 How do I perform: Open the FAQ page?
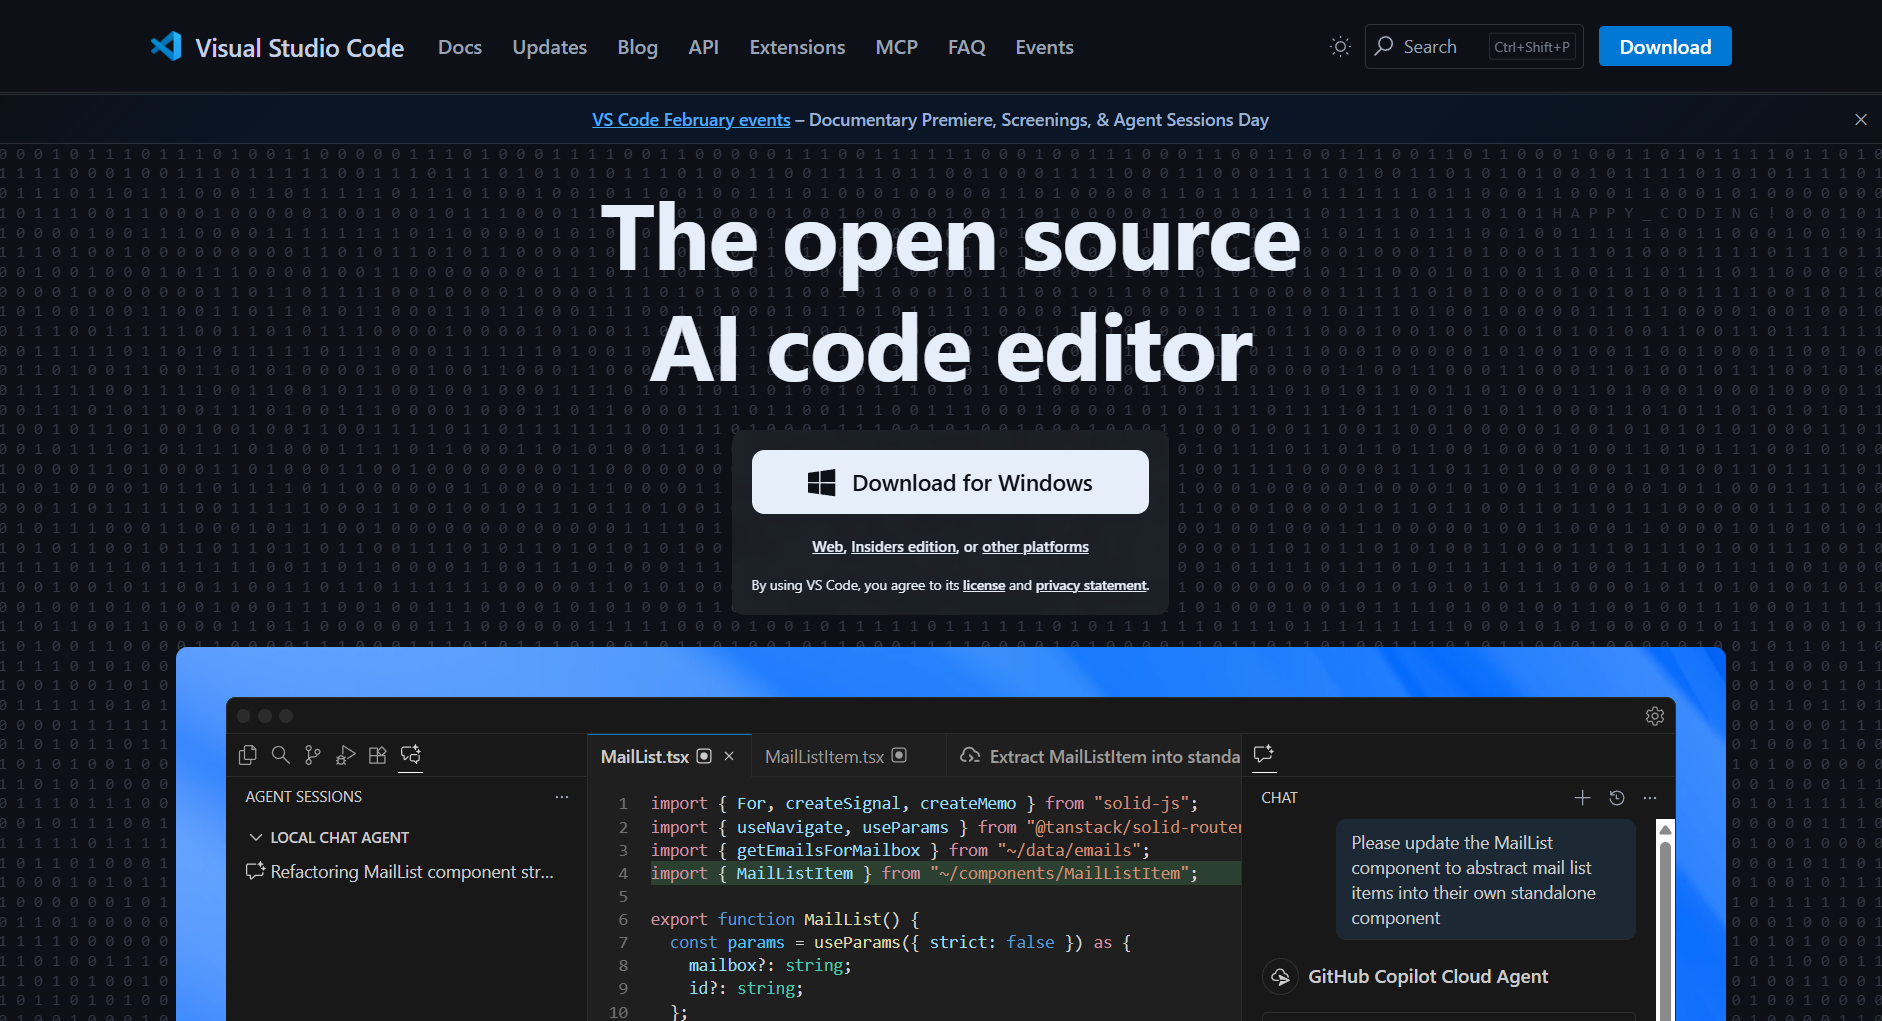pyautogui.click(x=966, y=47)
